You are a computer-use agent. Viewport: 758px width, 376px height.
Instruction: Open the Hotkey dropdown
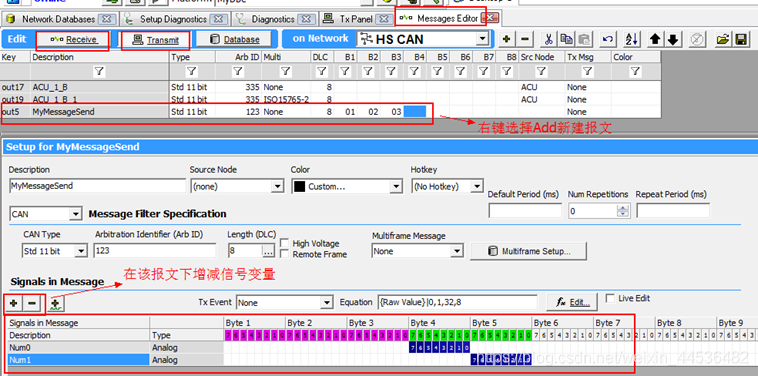coord(477,187)
